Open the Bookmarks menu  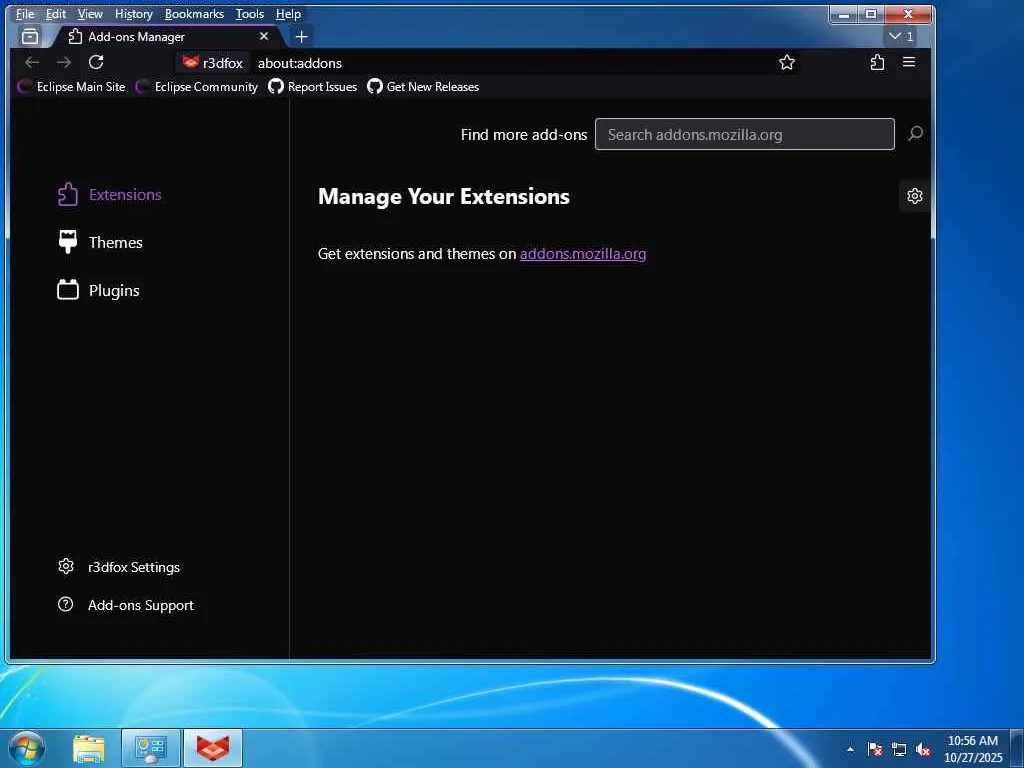coord(194,14)
